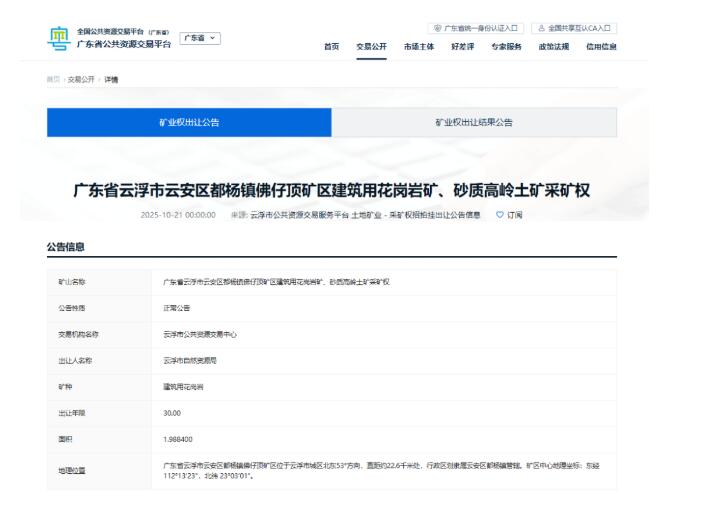Image resolution: width=702 pixels, height=510 pixels.
Task: Click 交易公开 breadcrumb link
Action: (x=81, y=79)
